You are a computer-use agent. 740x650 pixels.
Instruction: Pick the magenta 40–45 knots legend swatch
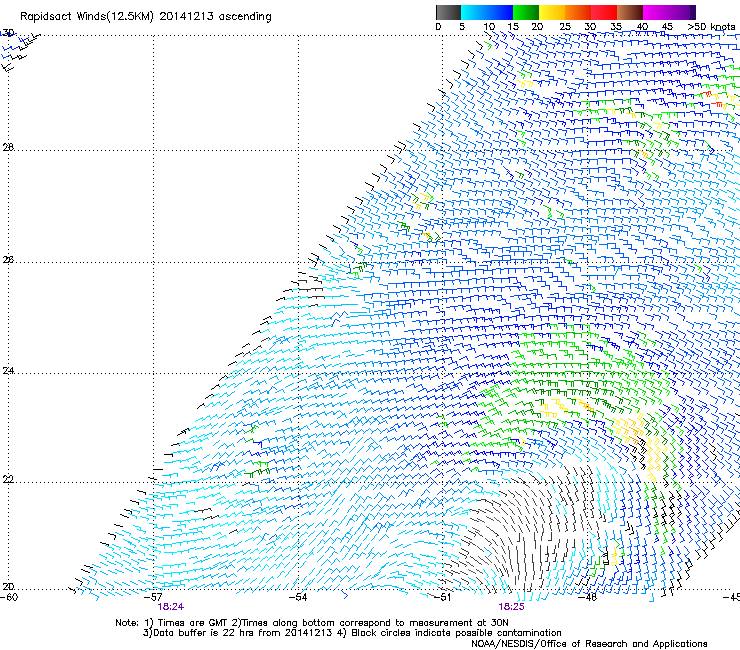coord(656,12)
